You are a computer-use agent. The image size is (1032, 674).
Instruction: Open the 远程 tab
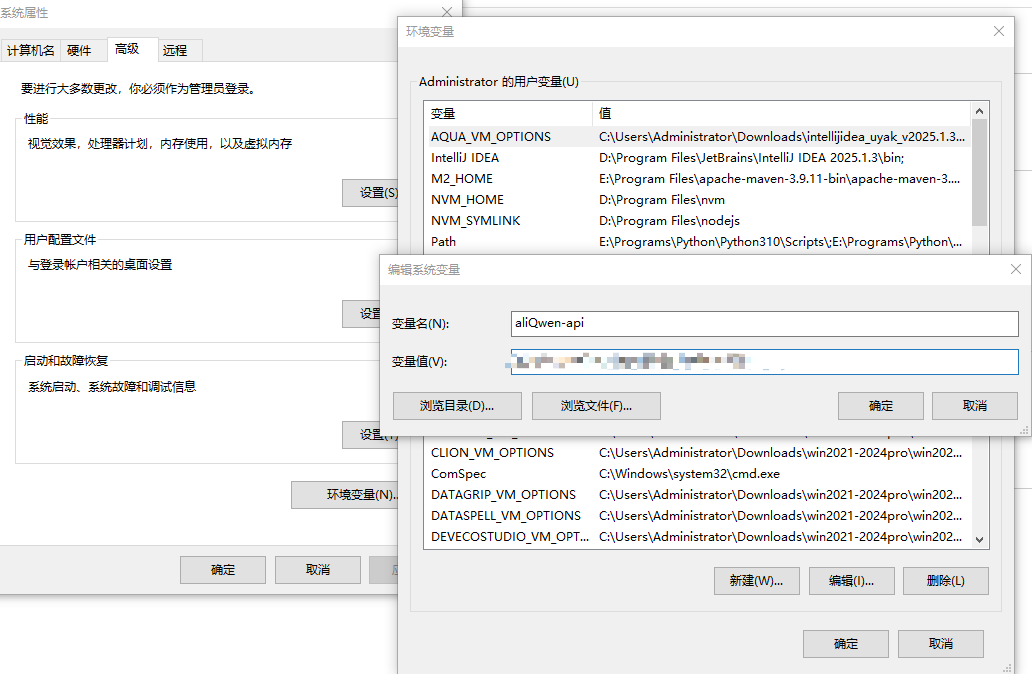[177, 50]
